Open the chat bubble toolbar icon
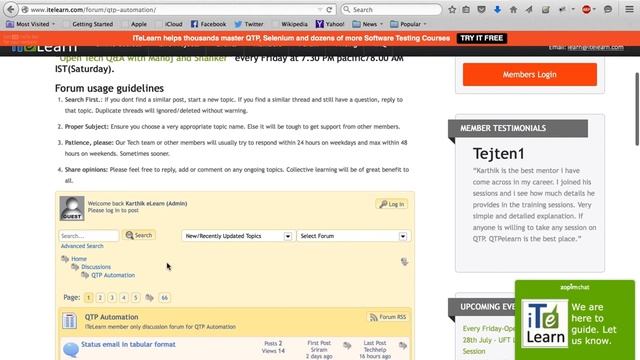Image resolution: width=640 pixels, height=360 pixels. click(608, 9)
